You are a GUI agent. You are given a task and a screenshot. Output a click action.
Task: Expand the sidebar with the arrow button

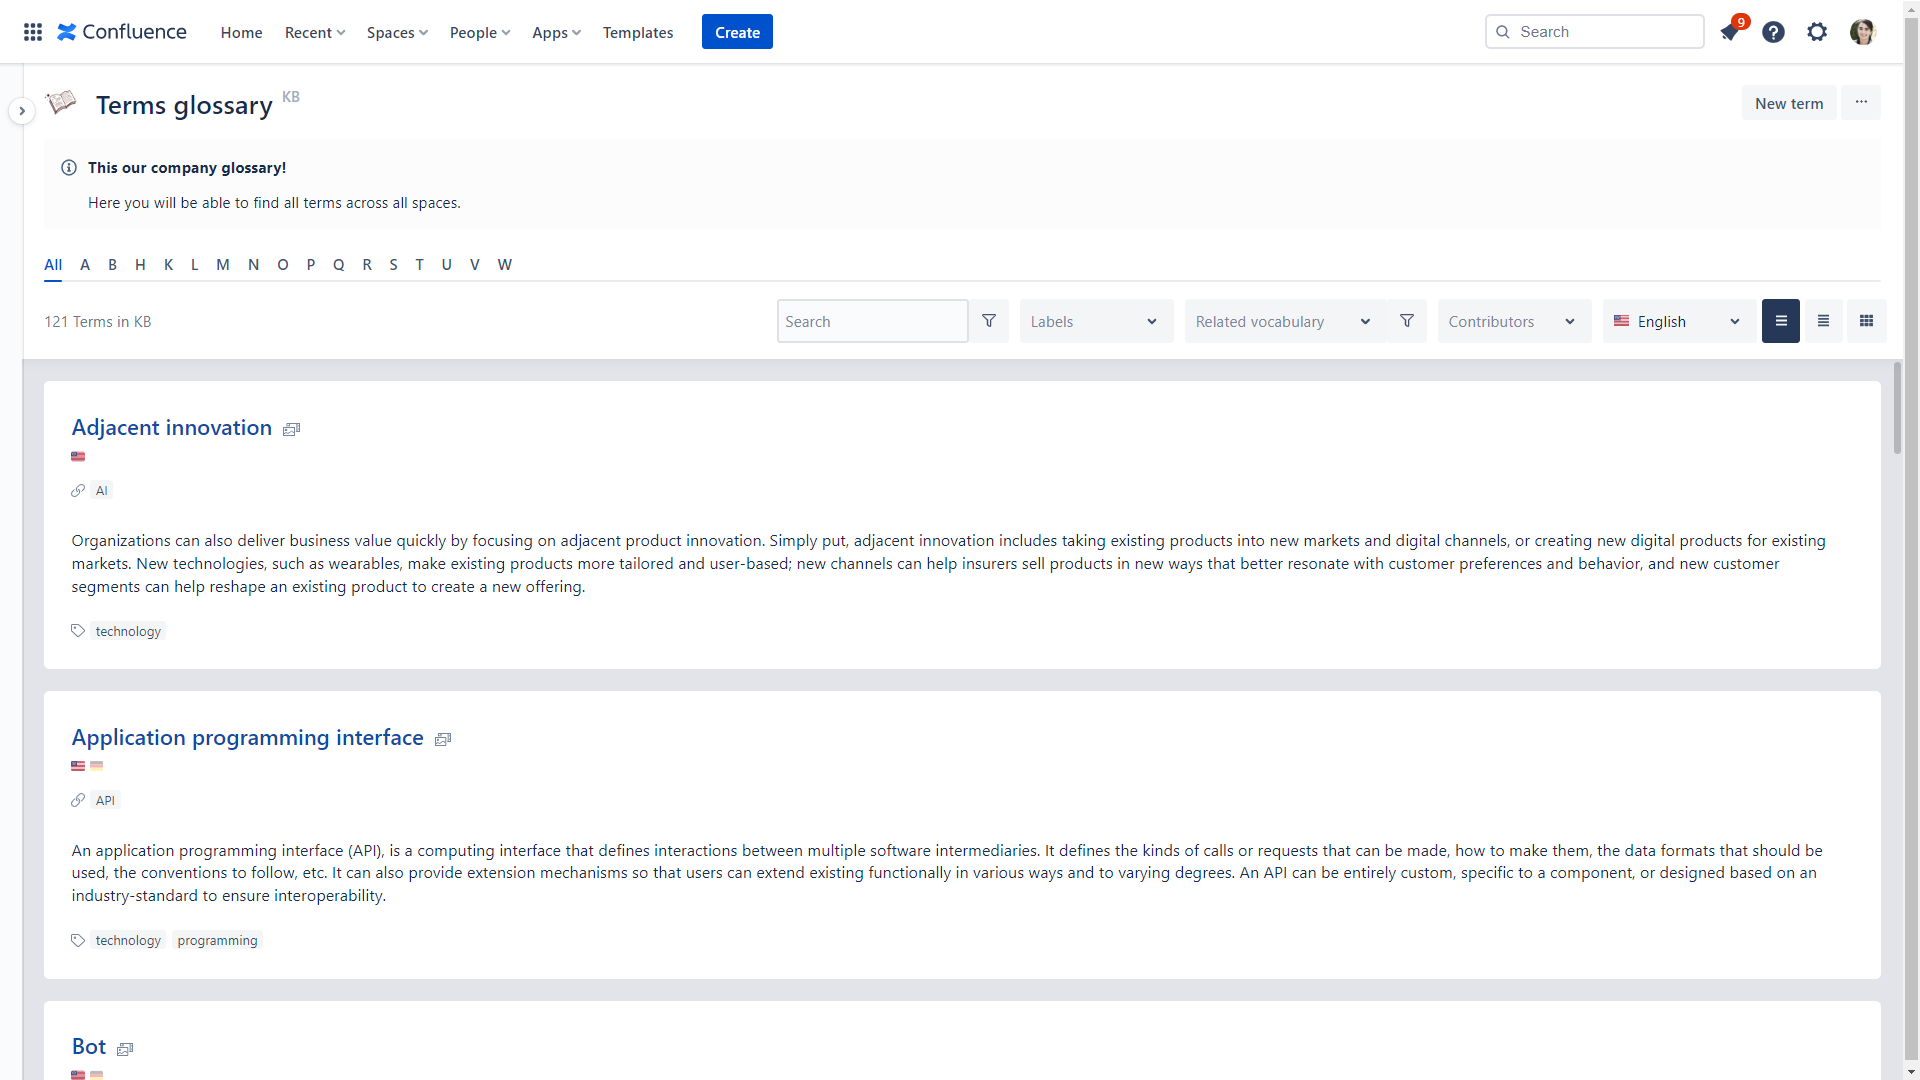[x=22, y=111]
